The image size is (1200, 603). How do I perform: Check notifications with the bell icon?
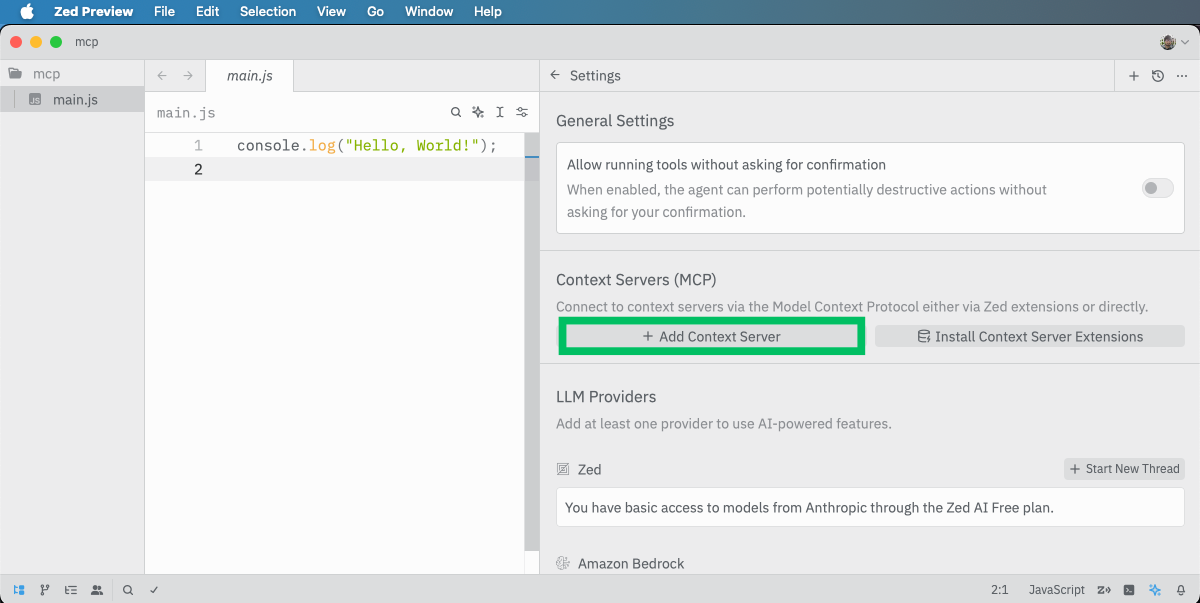point(1182,590)
